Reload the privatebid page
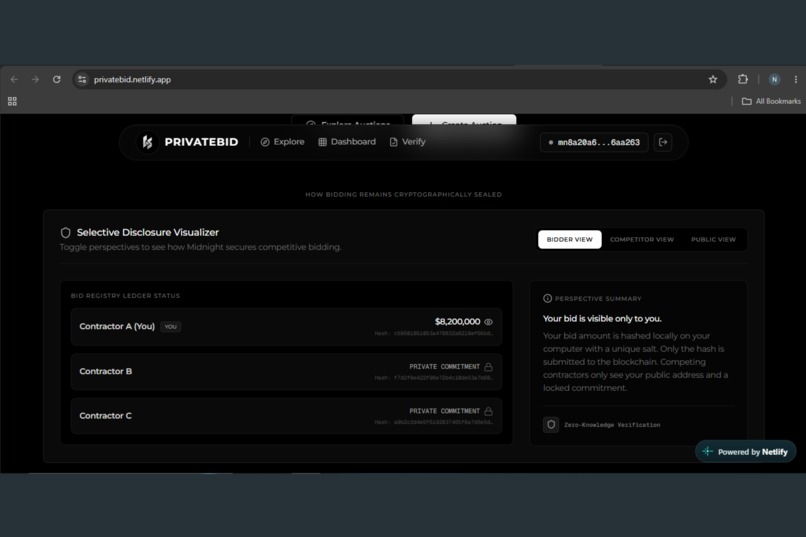The height and width of the screenshot is (537, 806). [x=57, y=80]
